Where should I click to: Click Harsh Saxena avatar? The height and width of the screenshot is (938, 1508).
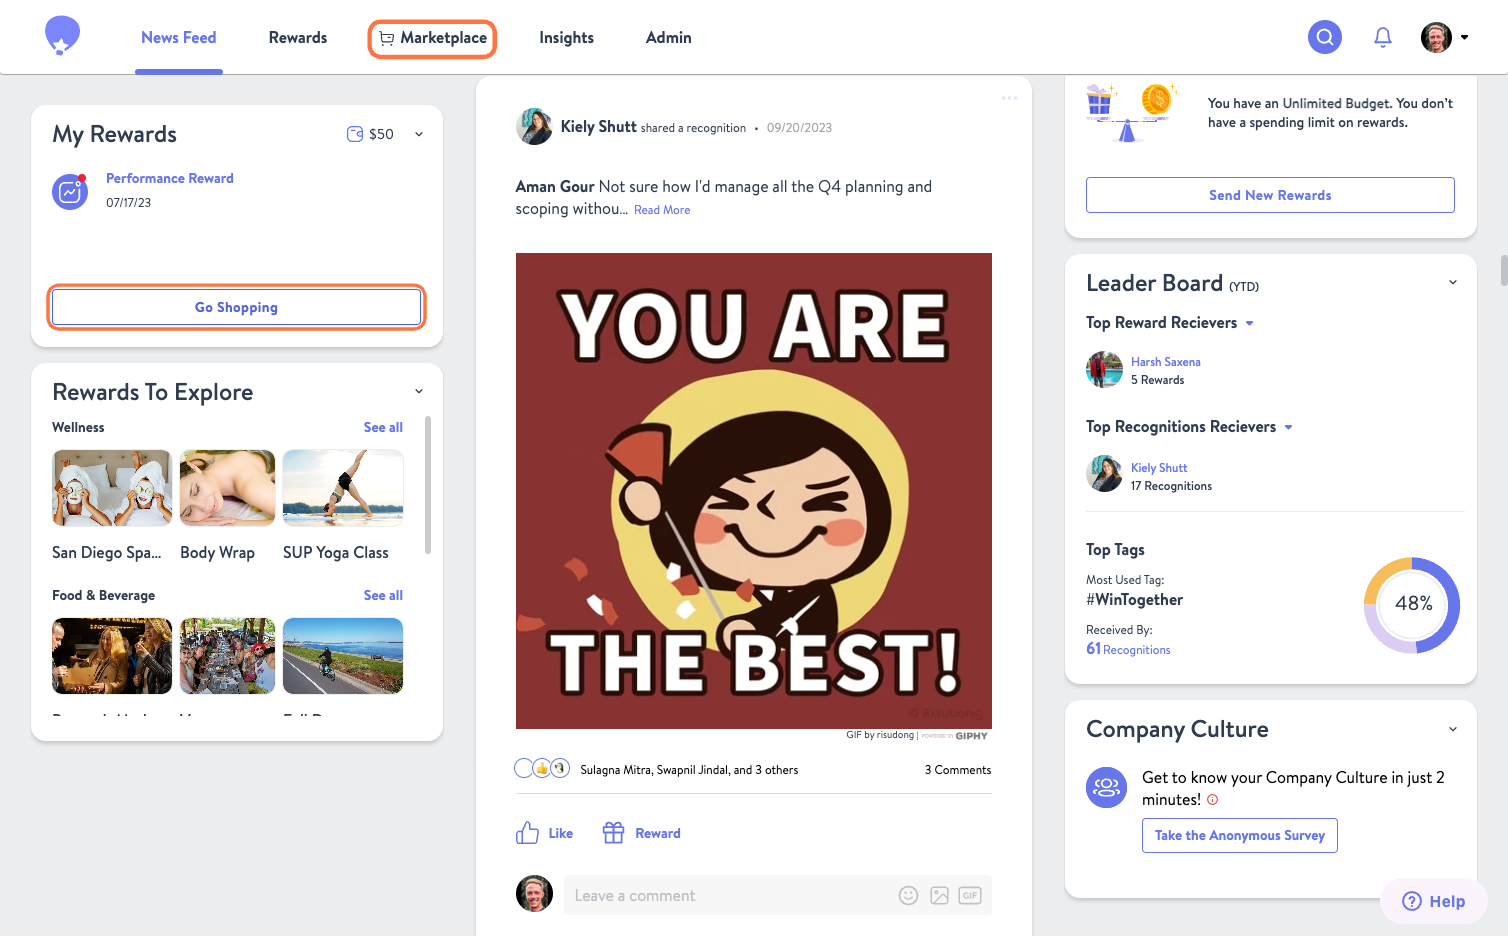click(x=1104, y=370)
